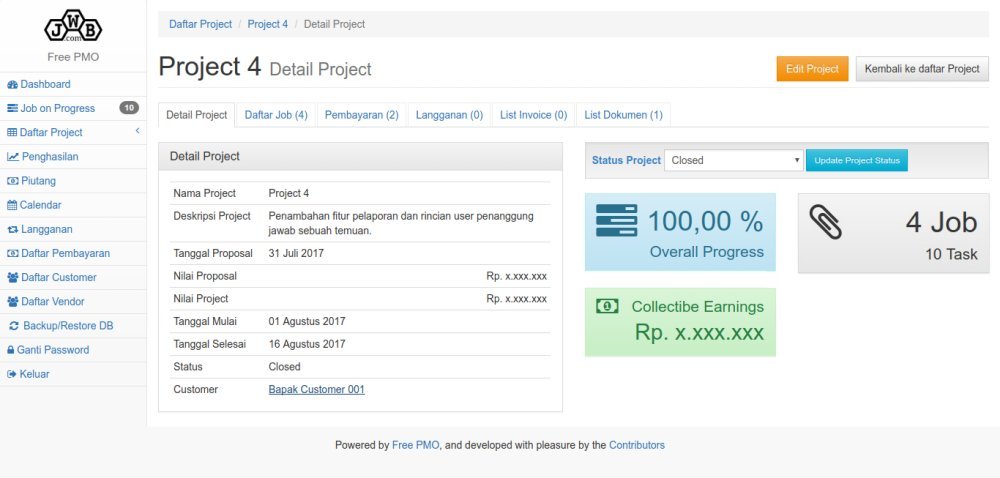Screen dimensions: 1000x478
Task: Select the List Dokumen (1) tab
Action: pos(623,115)
